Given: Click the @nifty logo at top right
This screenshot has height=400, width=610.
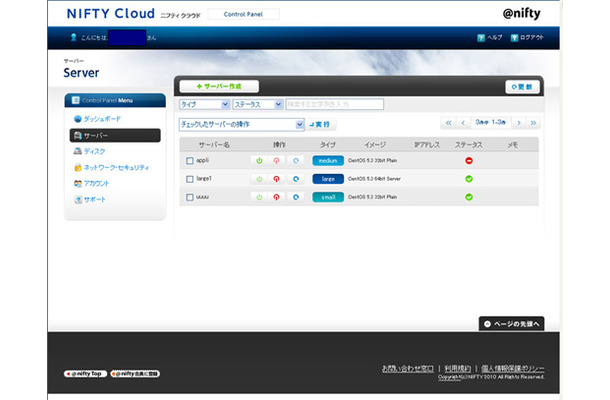Looking at the screenshot, I should (521, 14).
